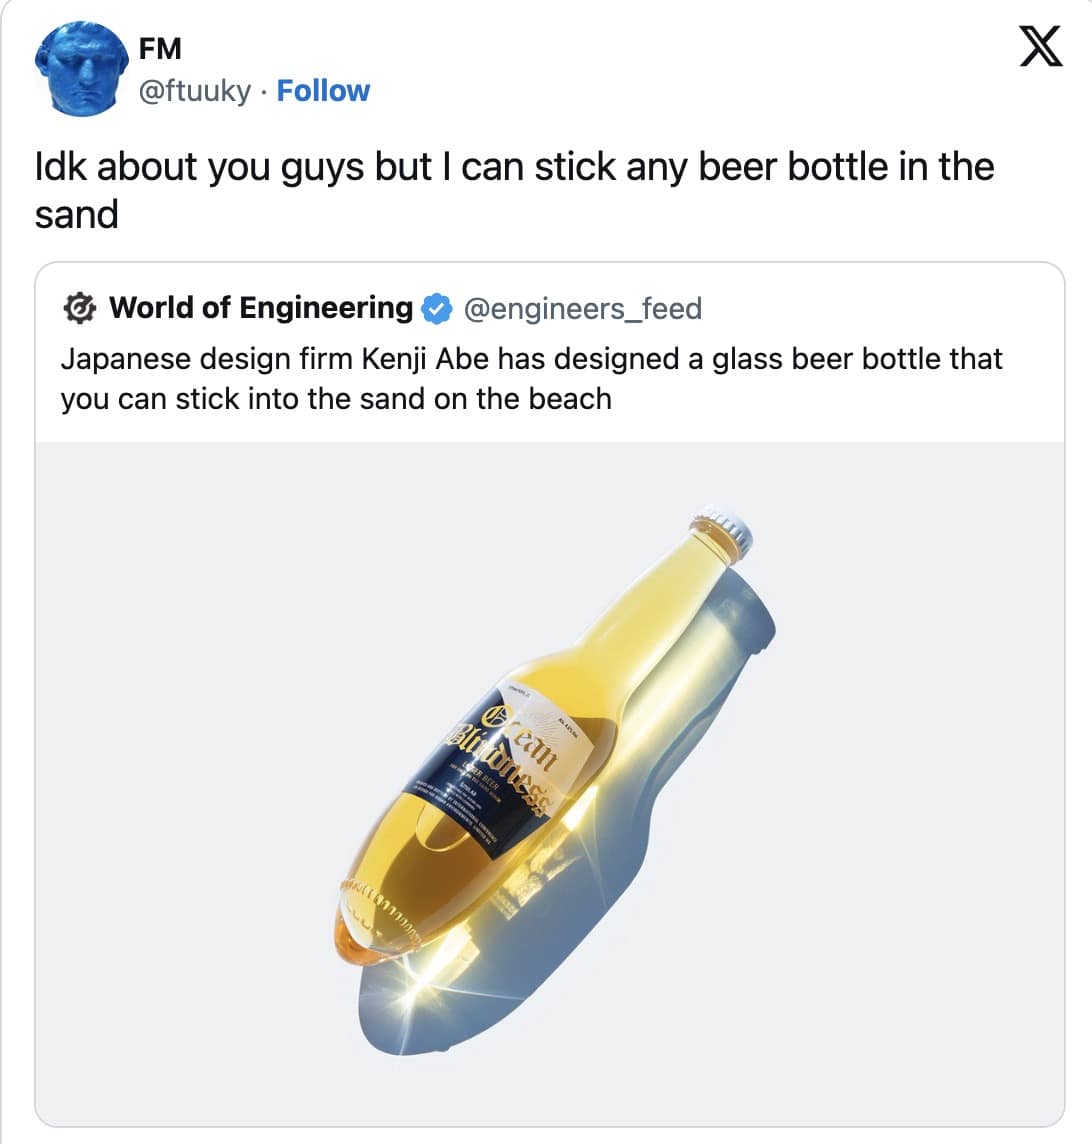This screenshot has width=1092, height=1144.
Task: Open the X logo in the corner
Action: pyautogui.click(x=1040, y=48)
